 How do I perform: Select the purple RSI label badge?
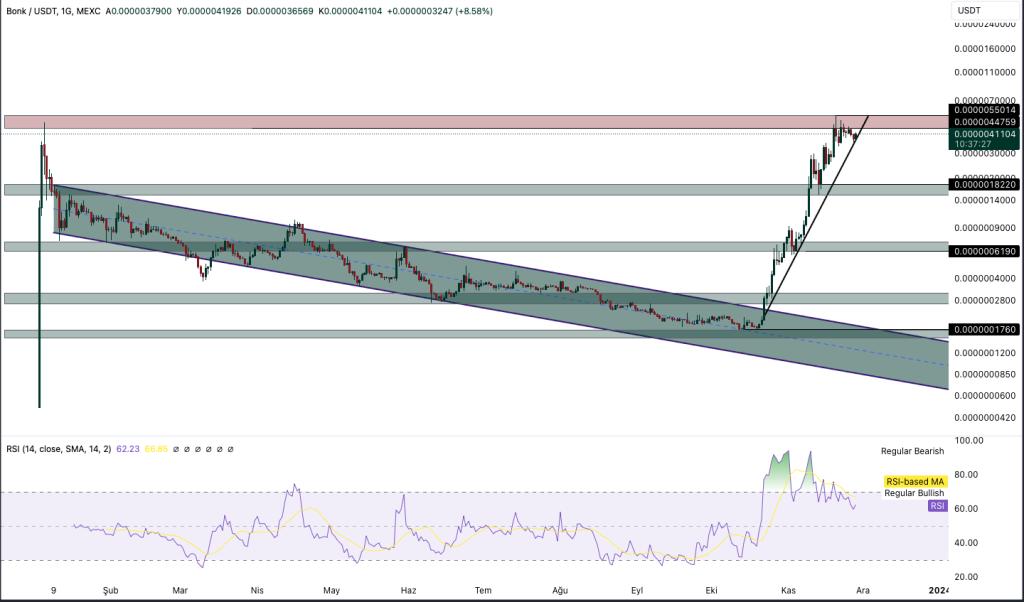click(x=936, y=506)
